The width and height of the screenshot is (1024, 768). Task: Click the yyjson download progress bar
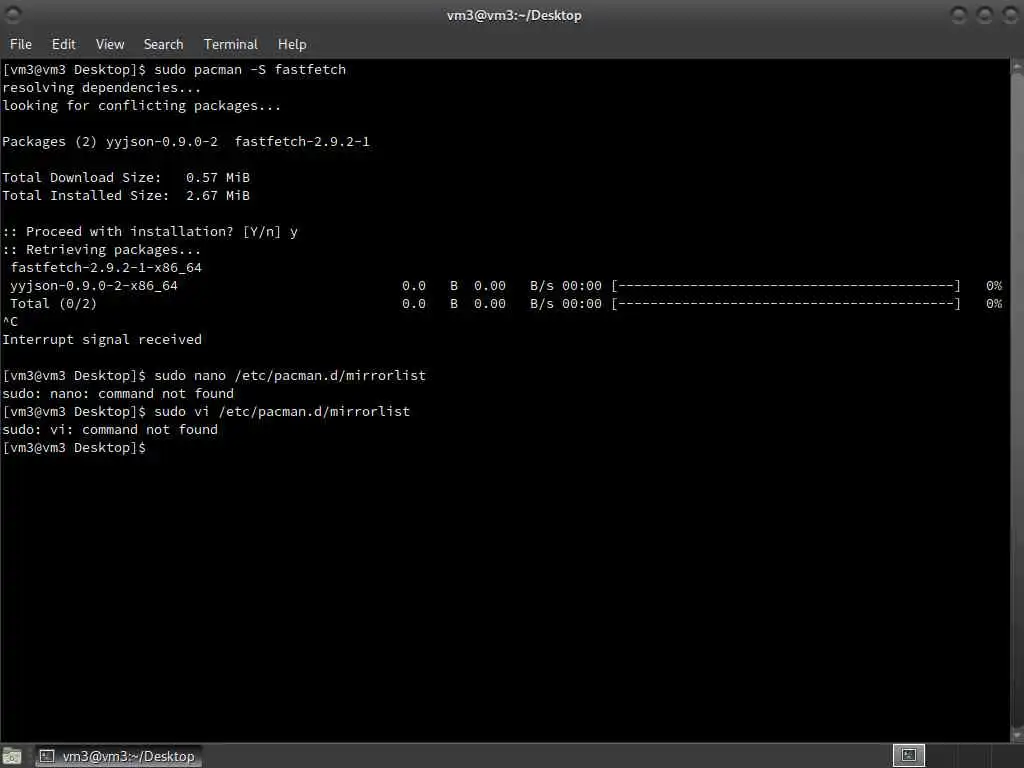tap(786, 285)
